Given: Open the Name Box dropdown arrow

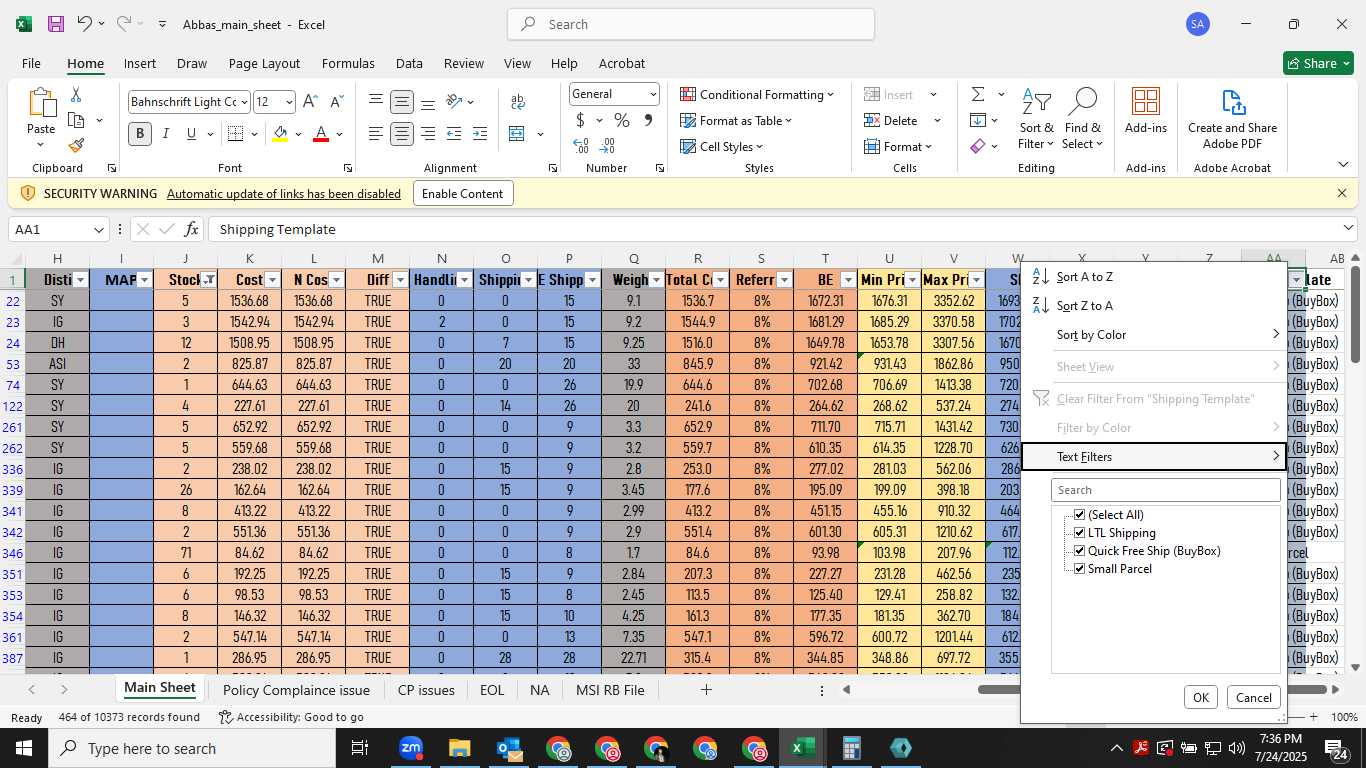Looking at the screenshot, I should [x=99, y=229].
